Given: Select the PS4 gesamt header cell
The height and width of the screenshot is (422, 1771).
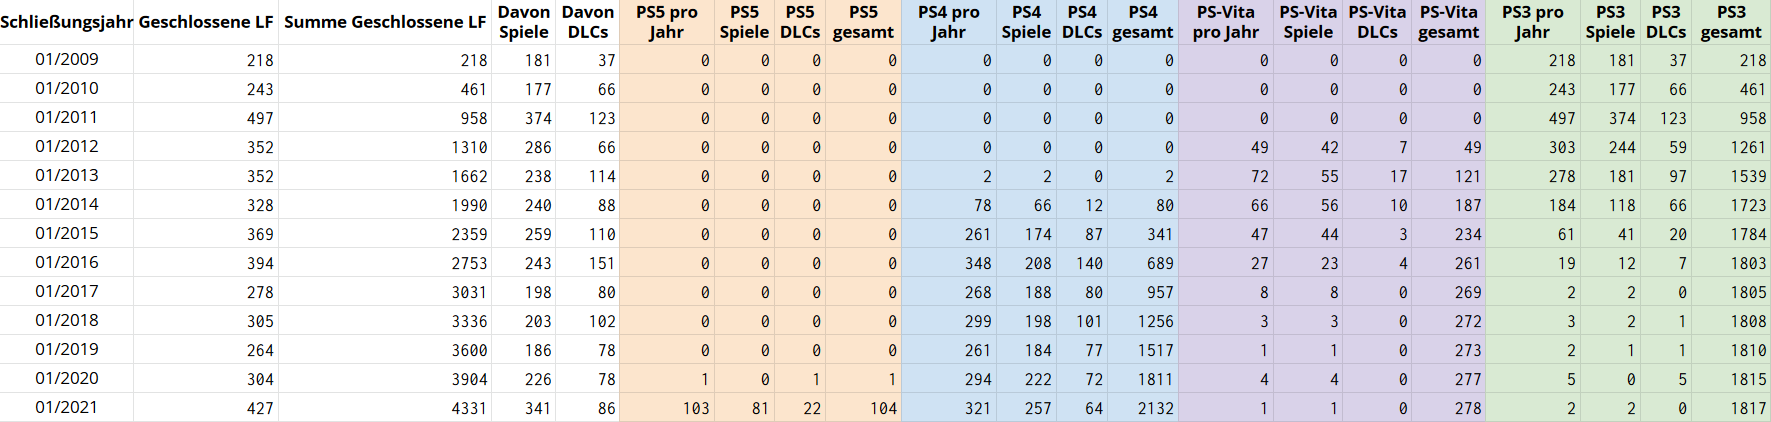Looking at the screenshot, I should 1143,22.
